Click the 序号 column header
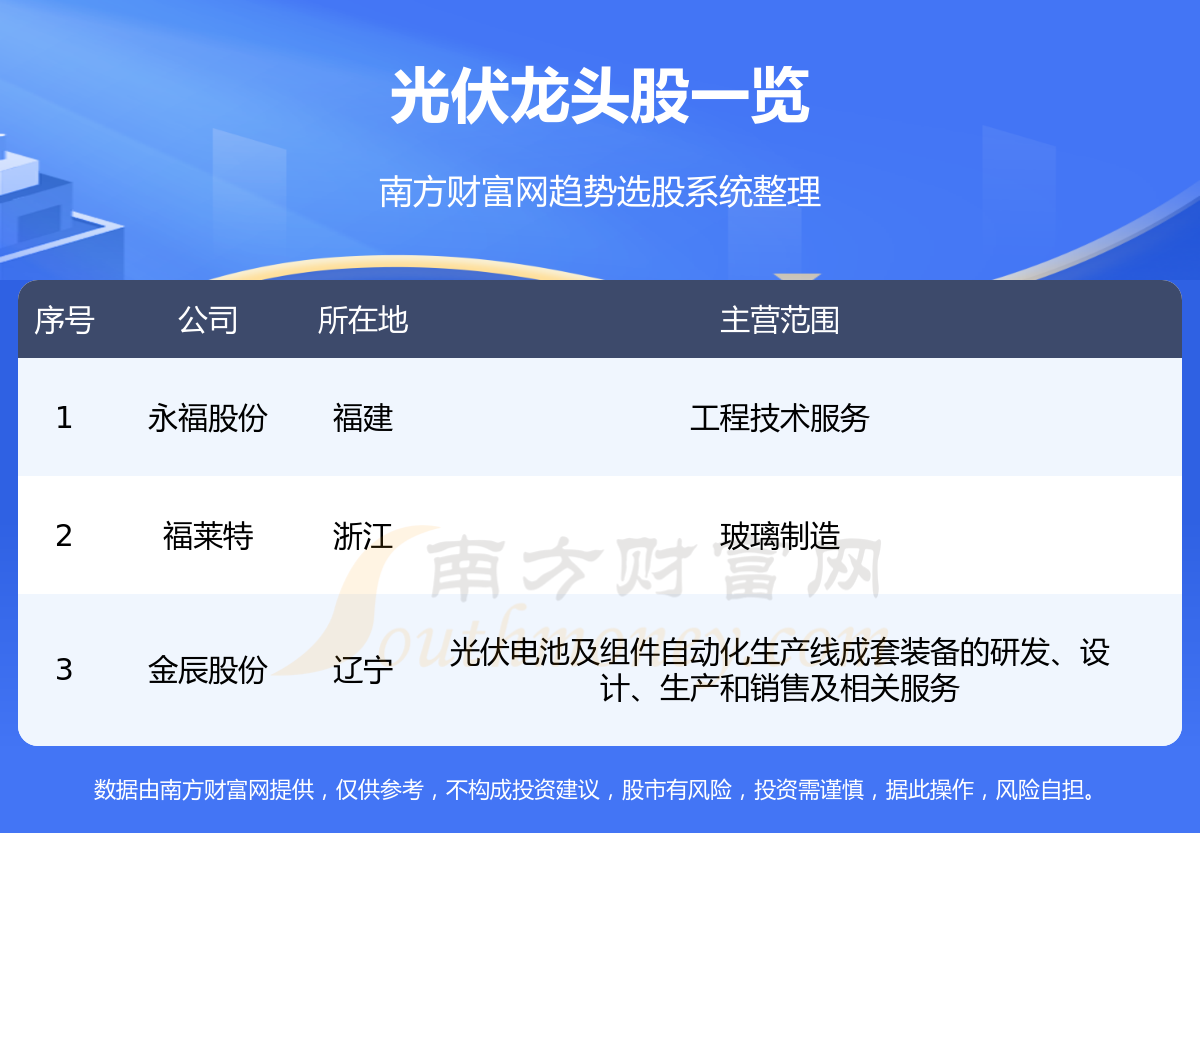Viewport: 1200px width, 1050px height. coord(64,320)
